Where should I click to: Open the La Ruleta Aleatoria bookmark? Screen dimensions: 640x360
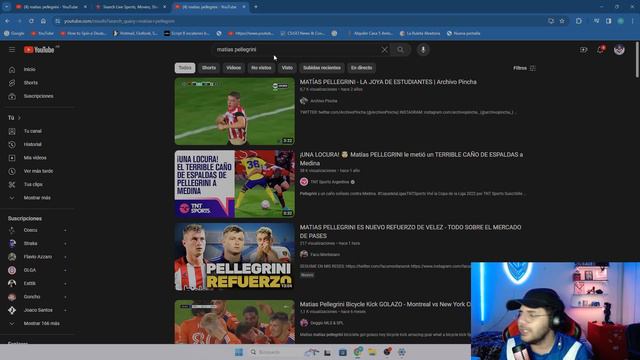coord(420,33)
